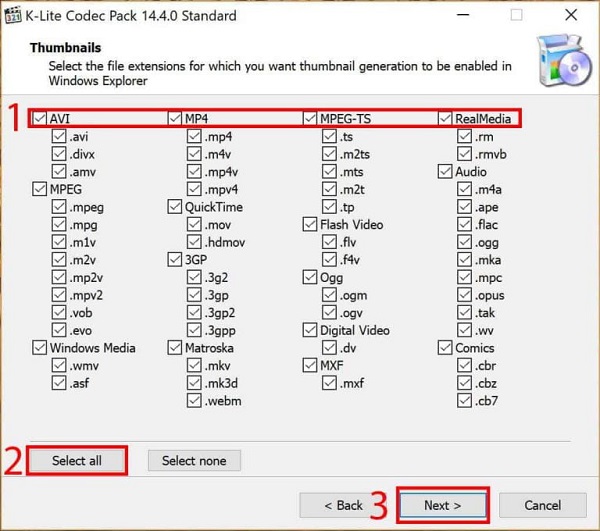The image size is (600, 531).
Task: Uncheck the Ogg group checkbox
Action: click(x=310, y=277)
